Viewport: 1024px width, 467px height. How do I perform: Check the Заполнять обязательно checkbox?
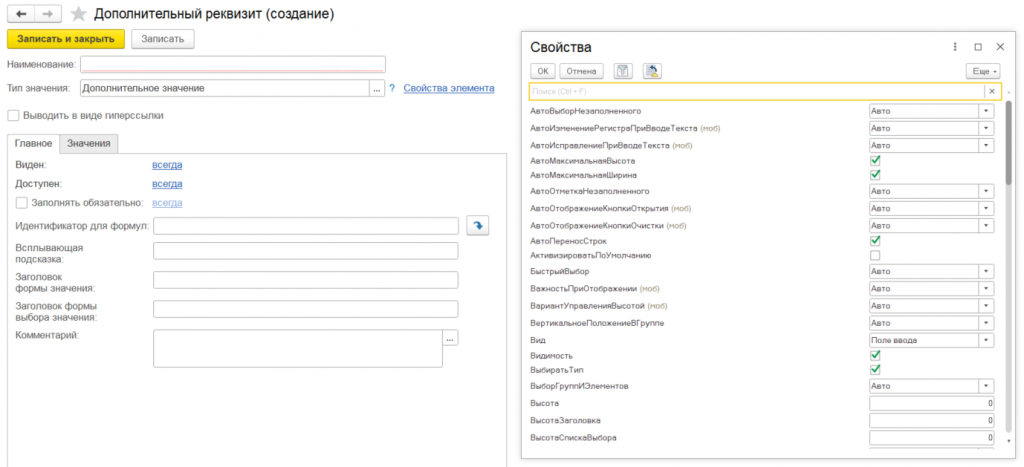pyautogui.click(x=22, y=203)
